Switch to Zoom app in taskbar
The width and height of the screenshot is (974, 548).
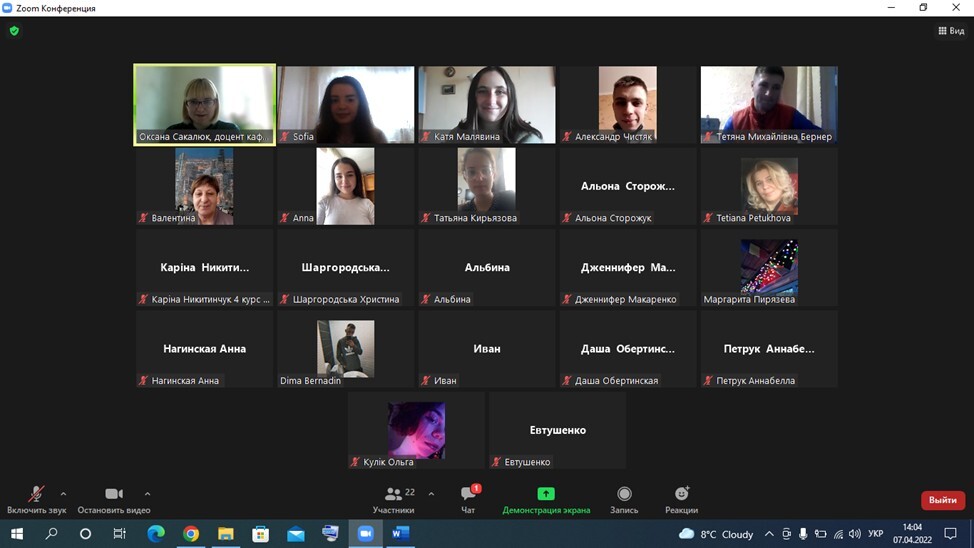tap(365, 534)
